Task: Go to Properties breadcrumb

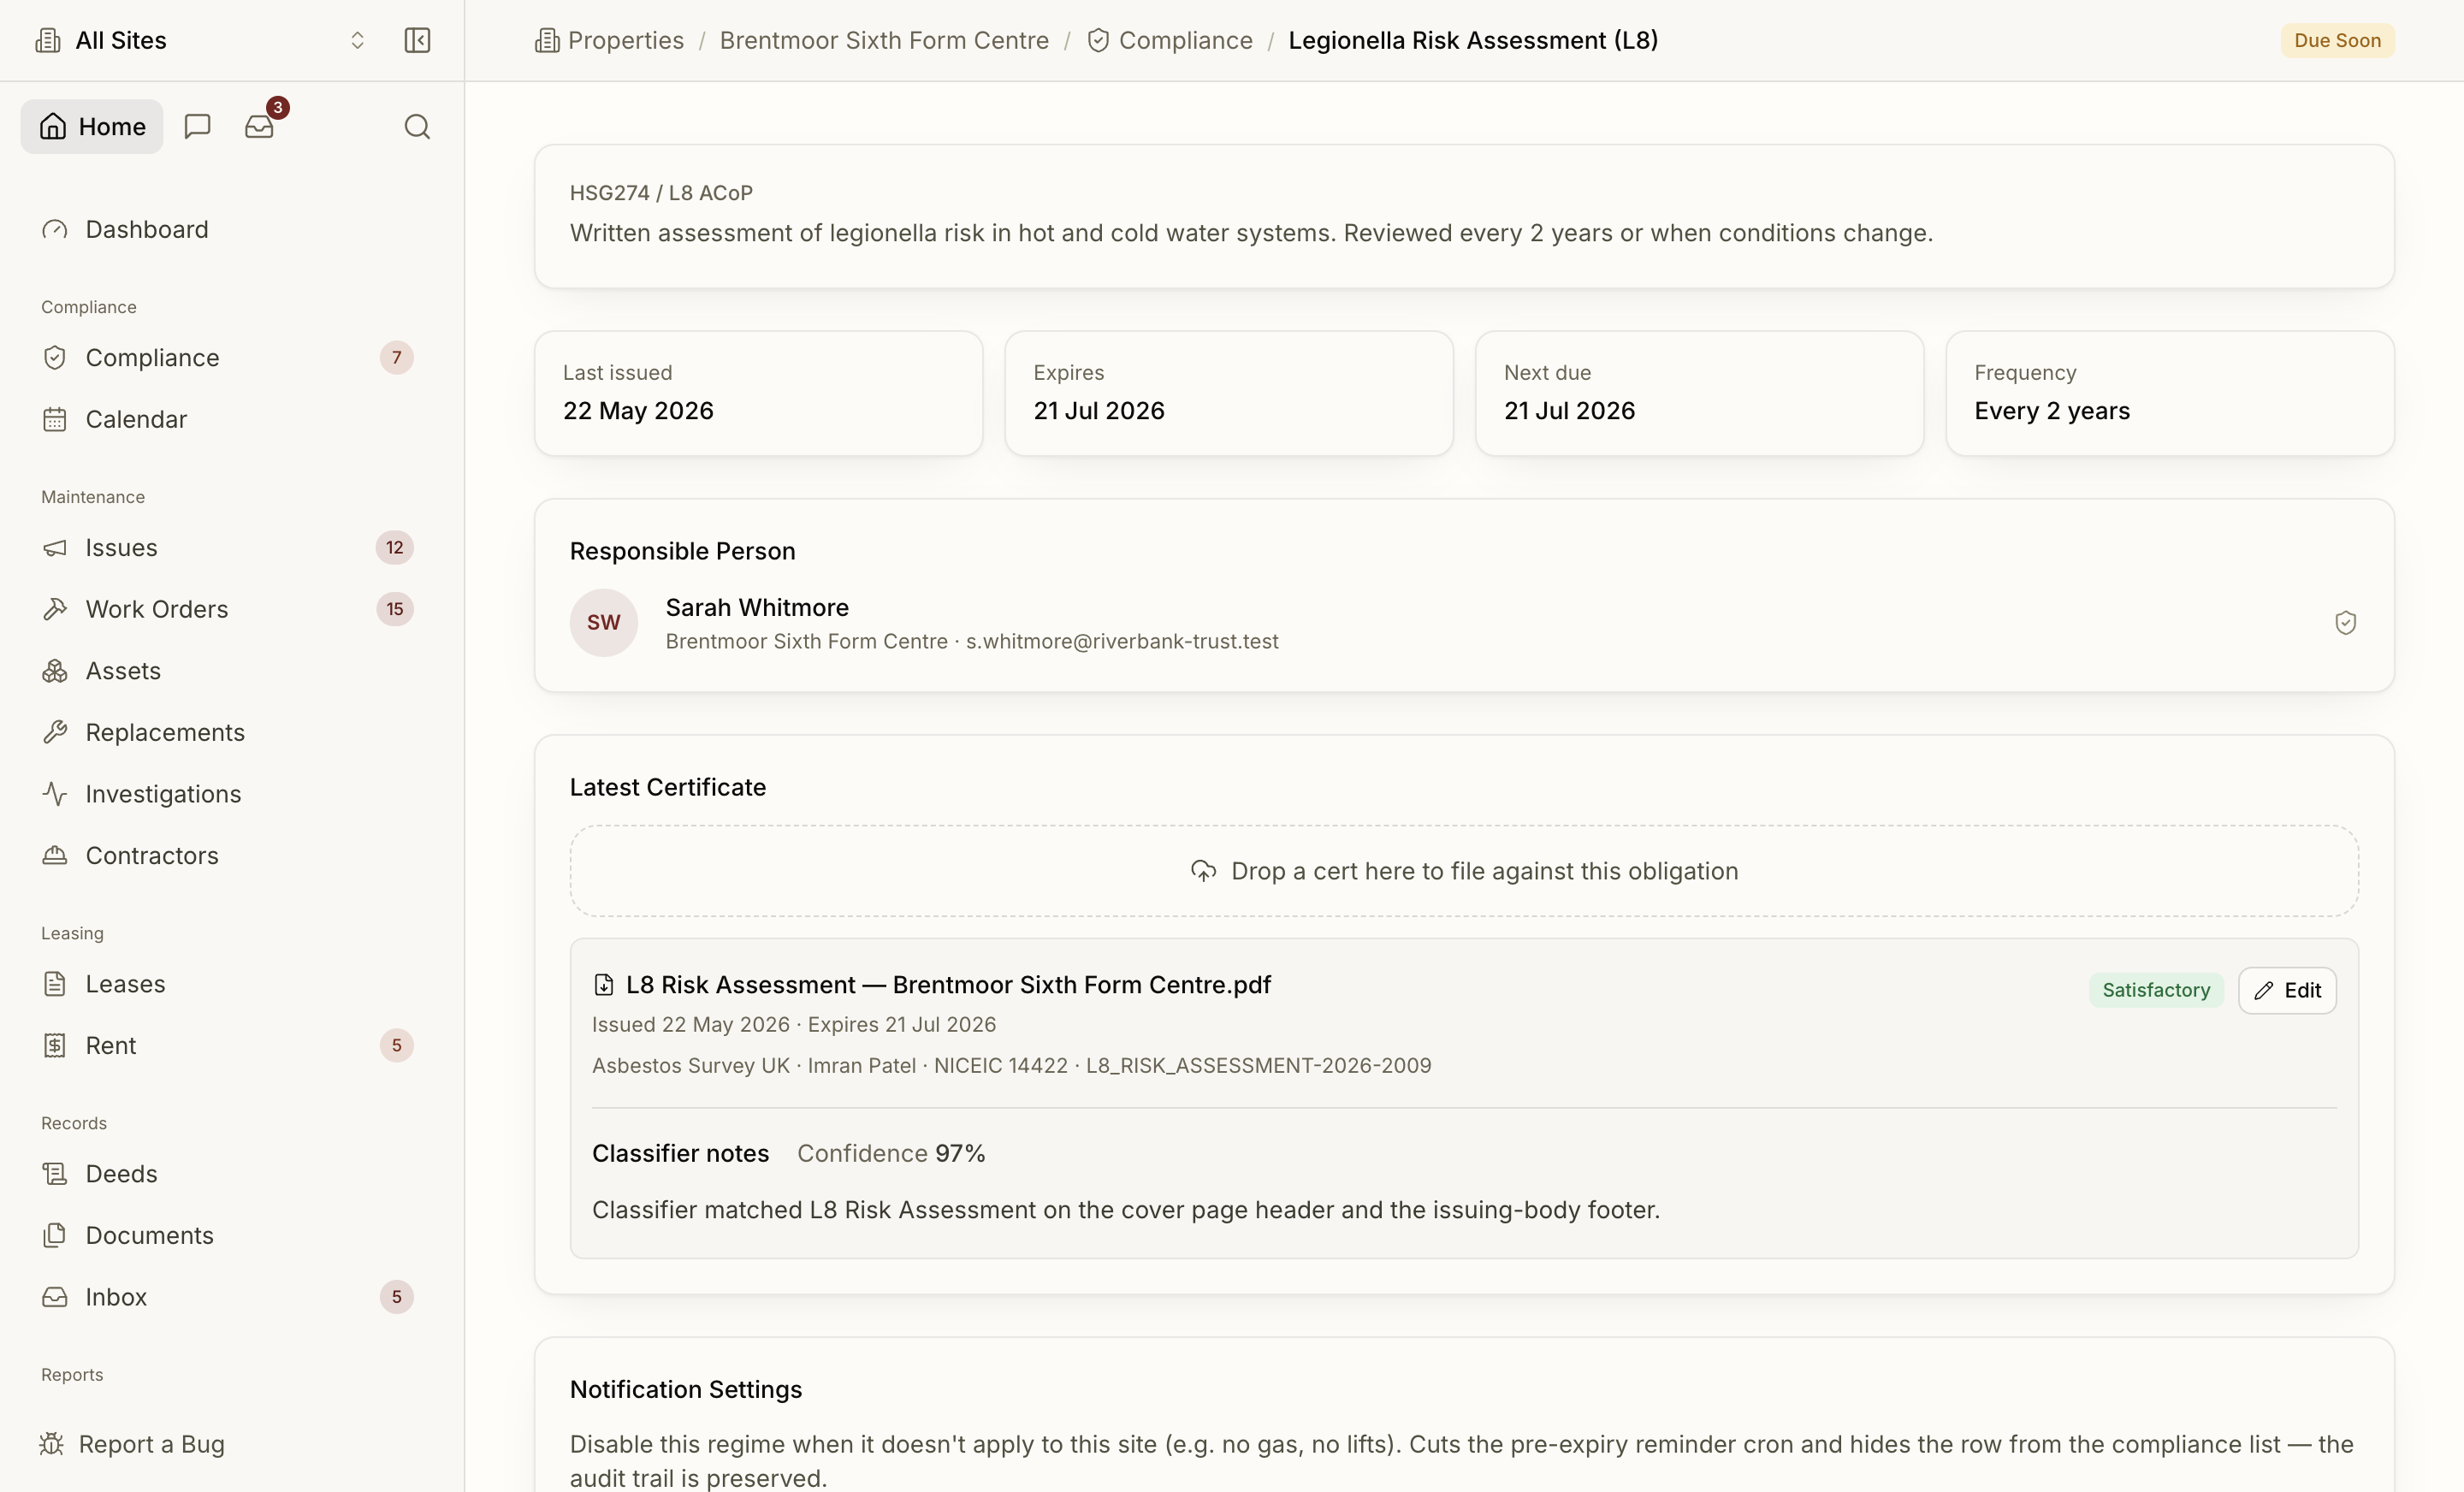Action: click(609, 40)
